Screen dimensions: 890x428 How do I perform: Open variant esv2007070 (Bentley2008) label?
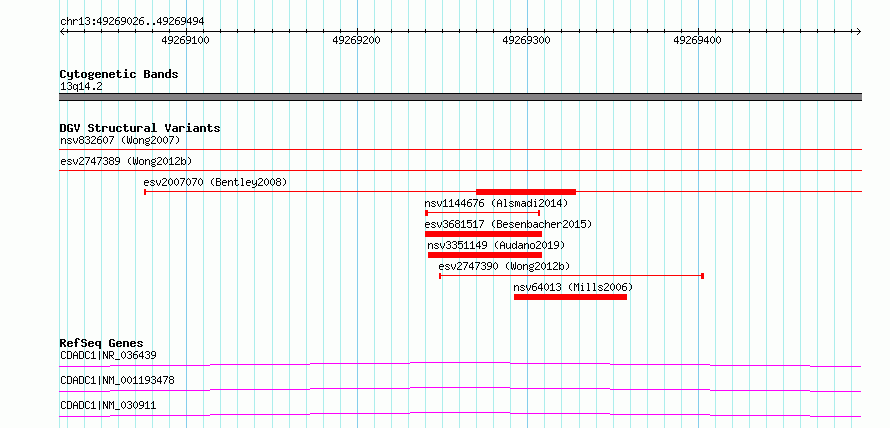[x=216, y=182]
